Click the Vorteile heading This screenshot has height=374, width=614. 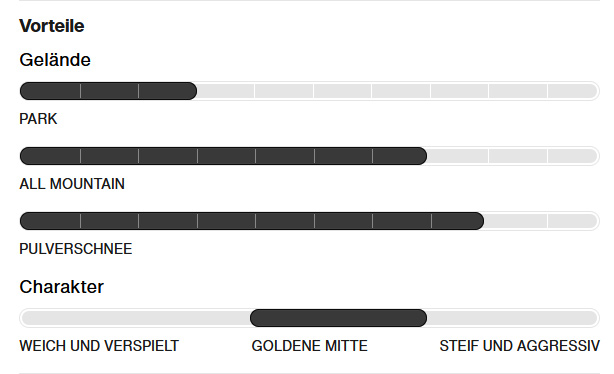(52, 26)
